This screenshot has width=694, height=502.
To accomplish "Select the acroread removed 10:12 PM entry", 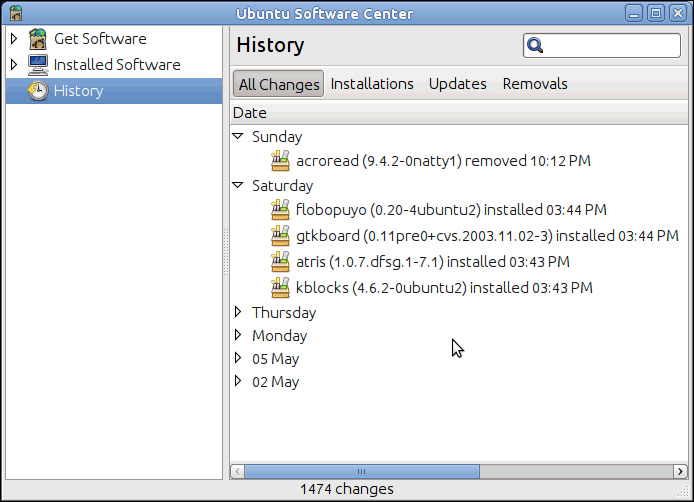I will click(443, 161).
